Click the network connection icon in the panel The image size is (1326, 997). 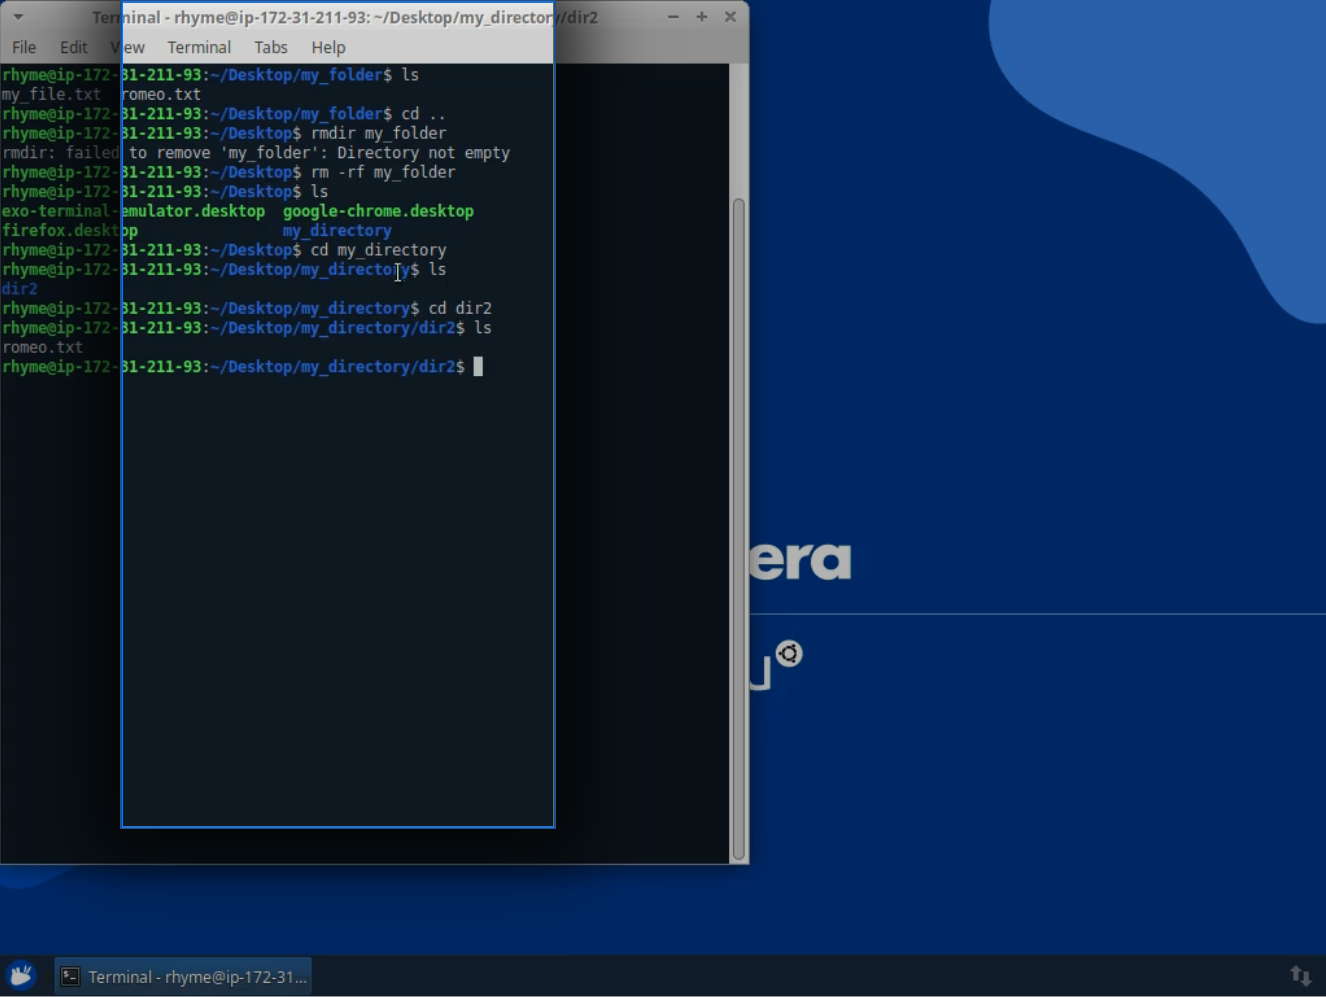[x=1300, y=976]
